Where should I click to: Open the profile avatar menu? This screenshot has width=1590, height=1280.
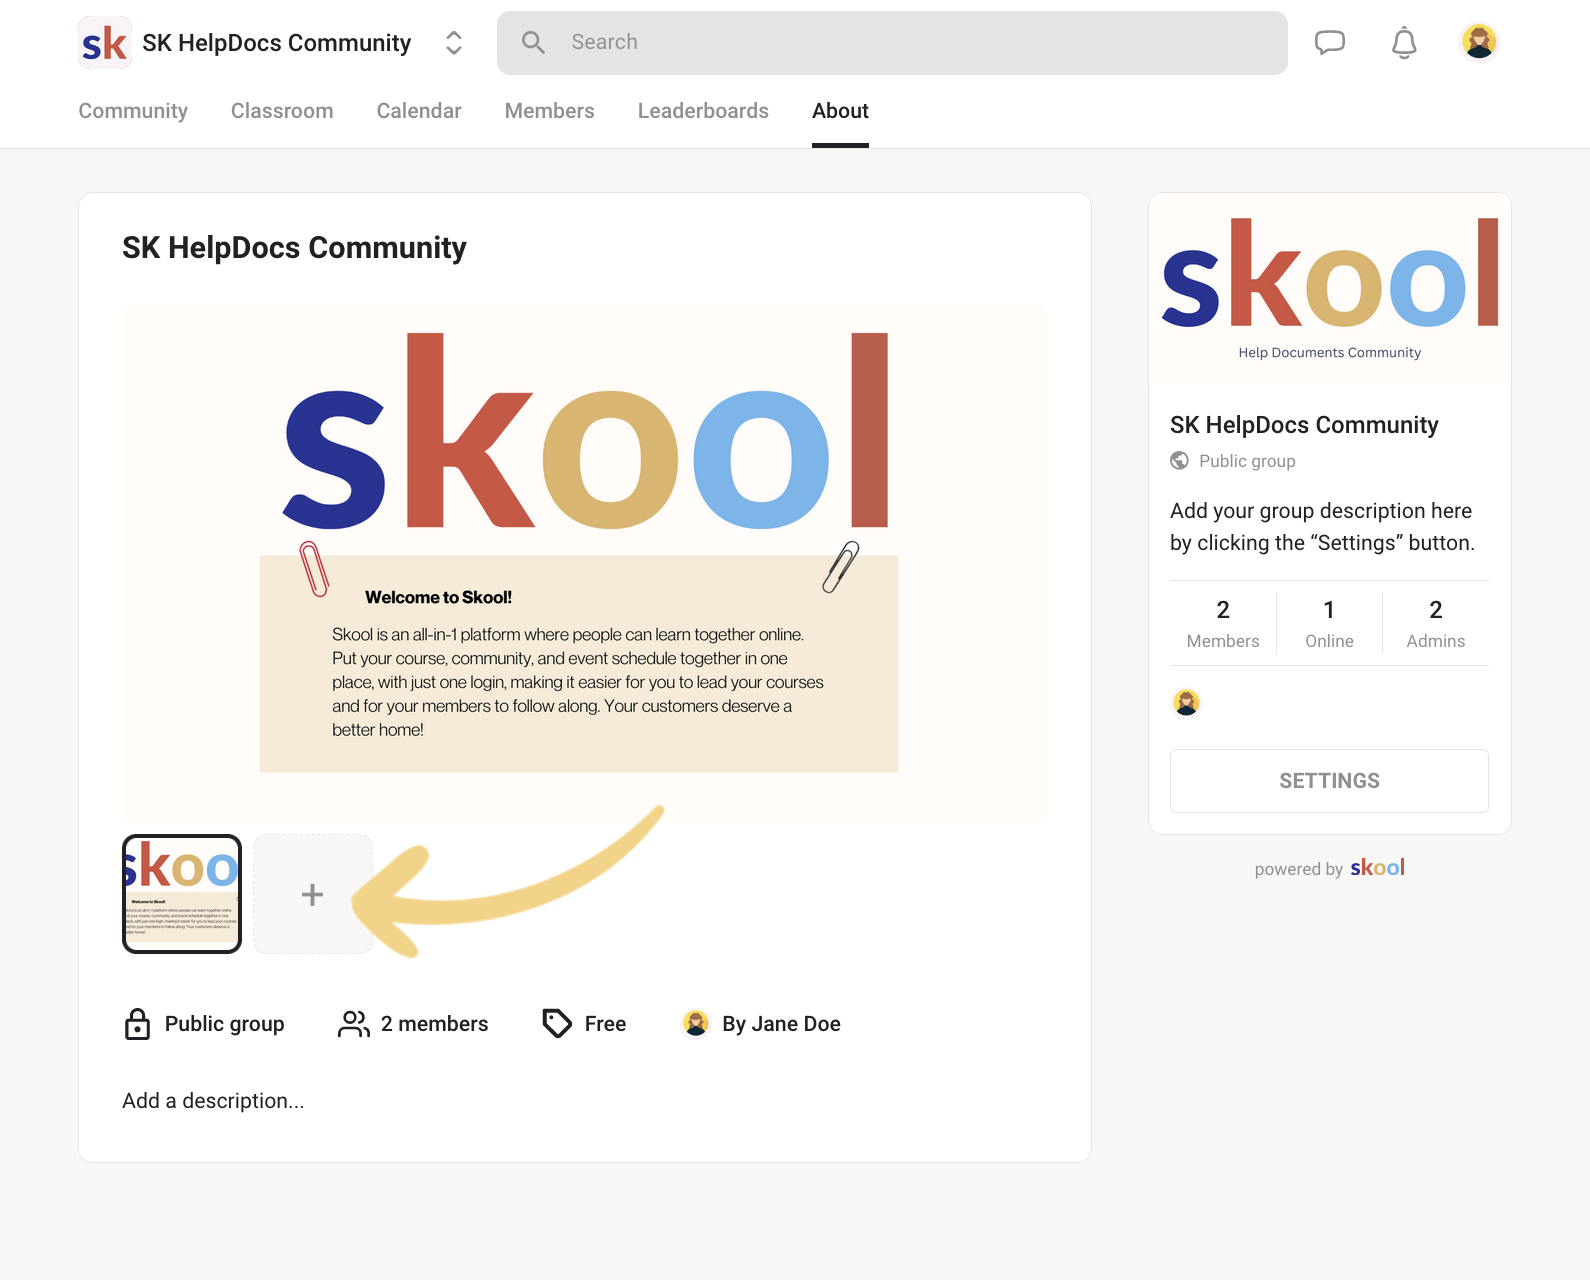1479,42
